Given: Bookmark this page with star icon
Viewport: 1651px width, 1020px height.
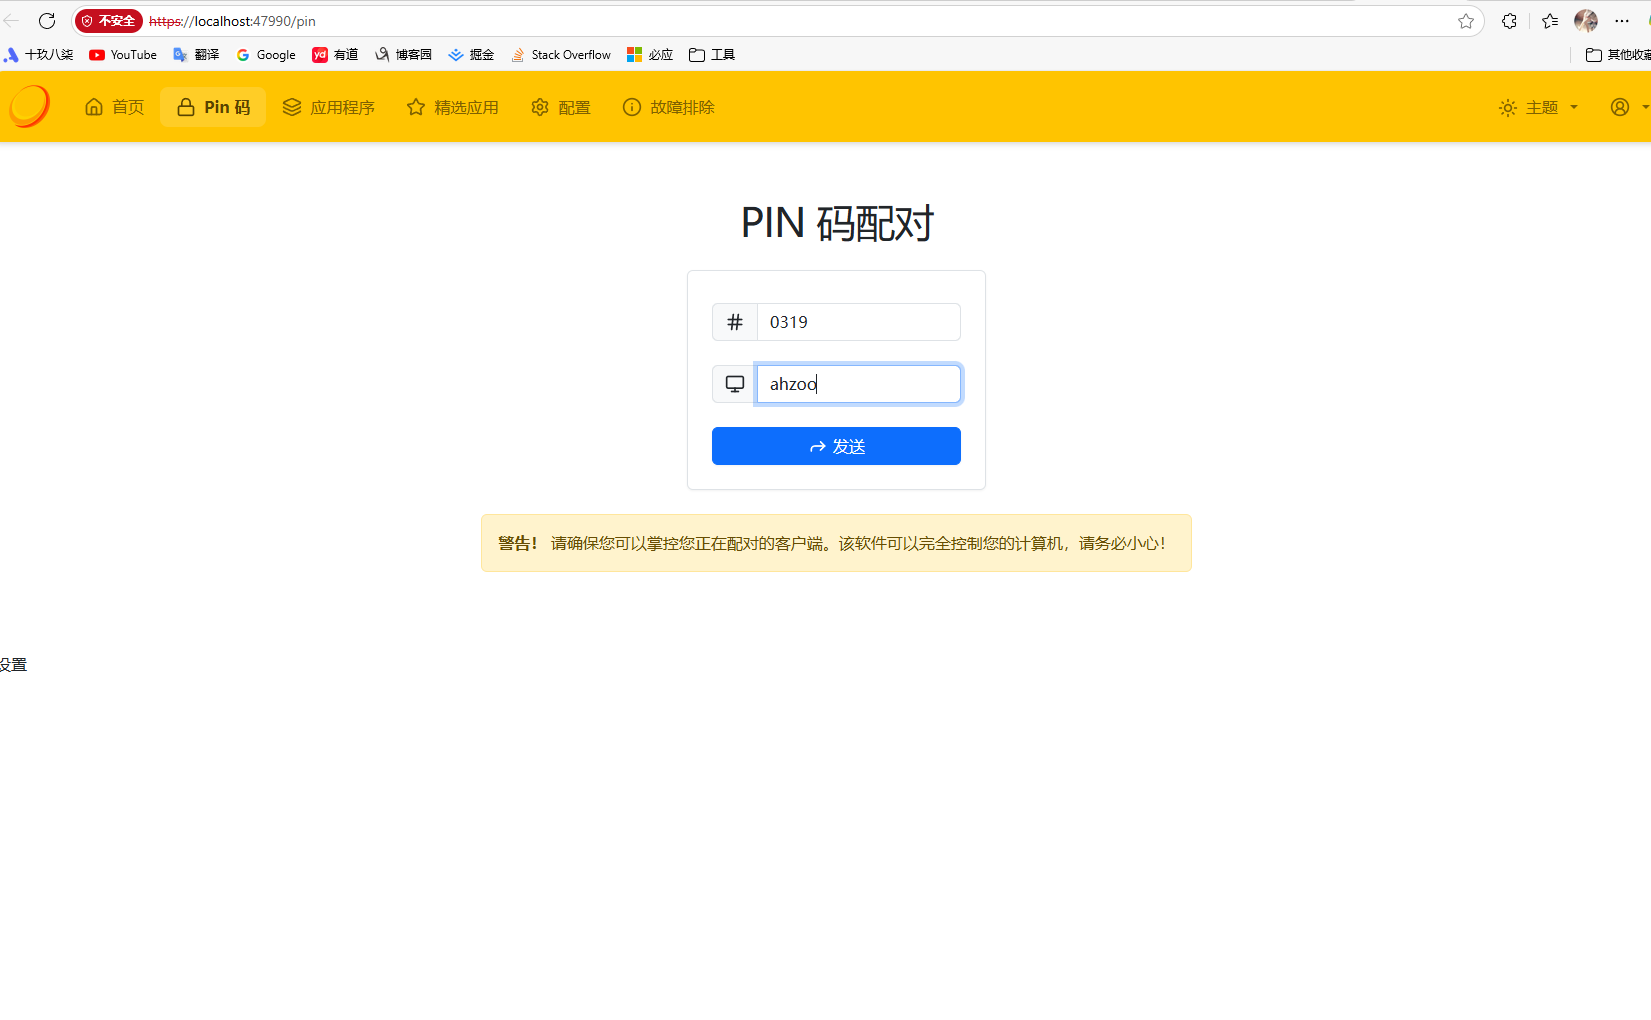Looking at the screenshot, I should (1466, 21).
